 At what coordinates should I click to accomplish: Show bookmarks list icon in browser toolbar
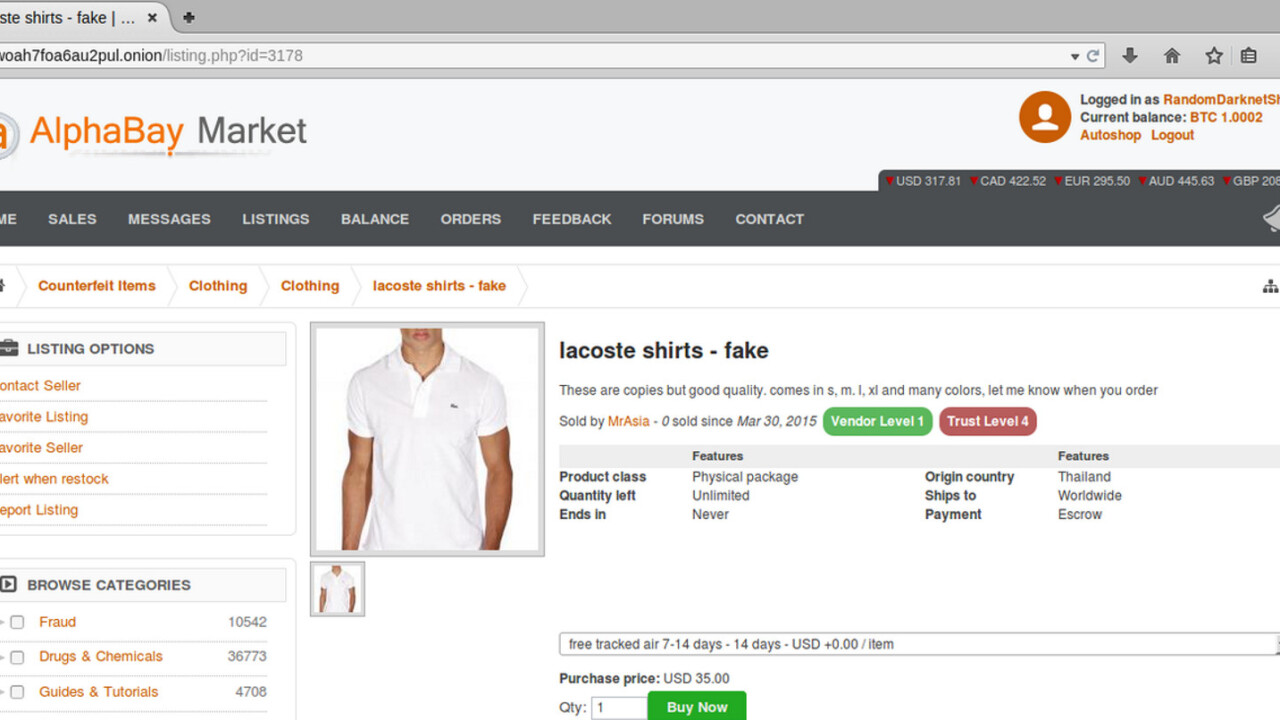(1249, 56)
